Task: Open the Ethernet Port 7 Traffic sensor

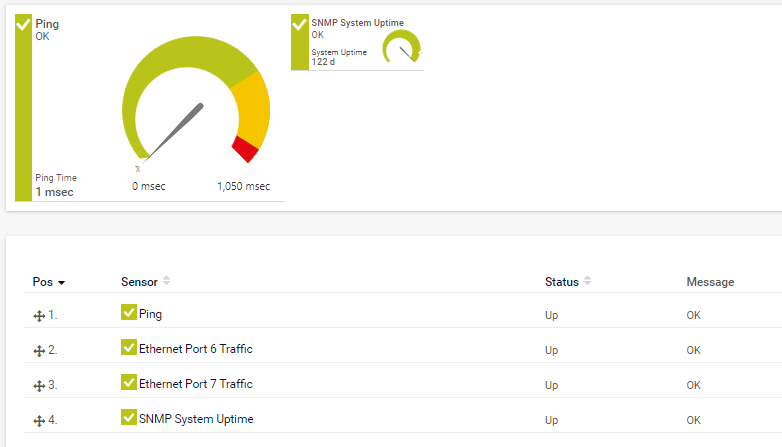Action: point(195,384)
